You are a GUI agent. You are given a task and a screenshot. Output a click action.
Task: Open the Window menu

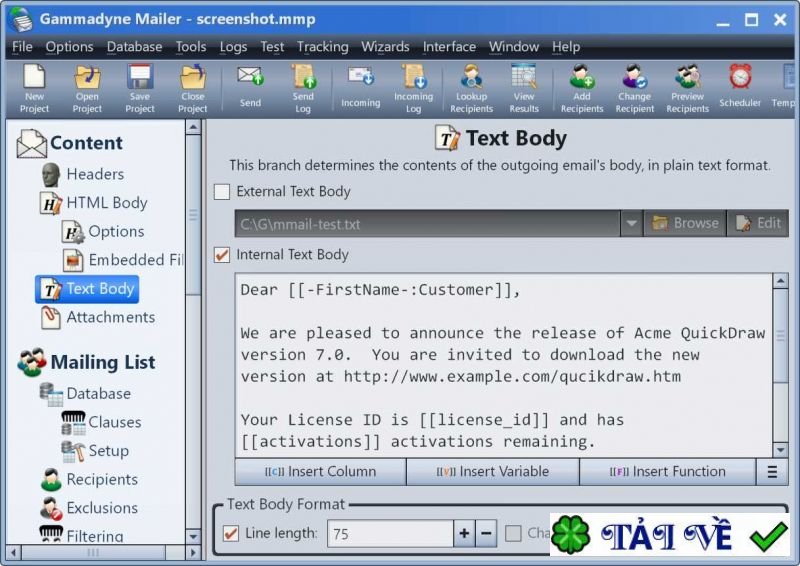[514, 47]
